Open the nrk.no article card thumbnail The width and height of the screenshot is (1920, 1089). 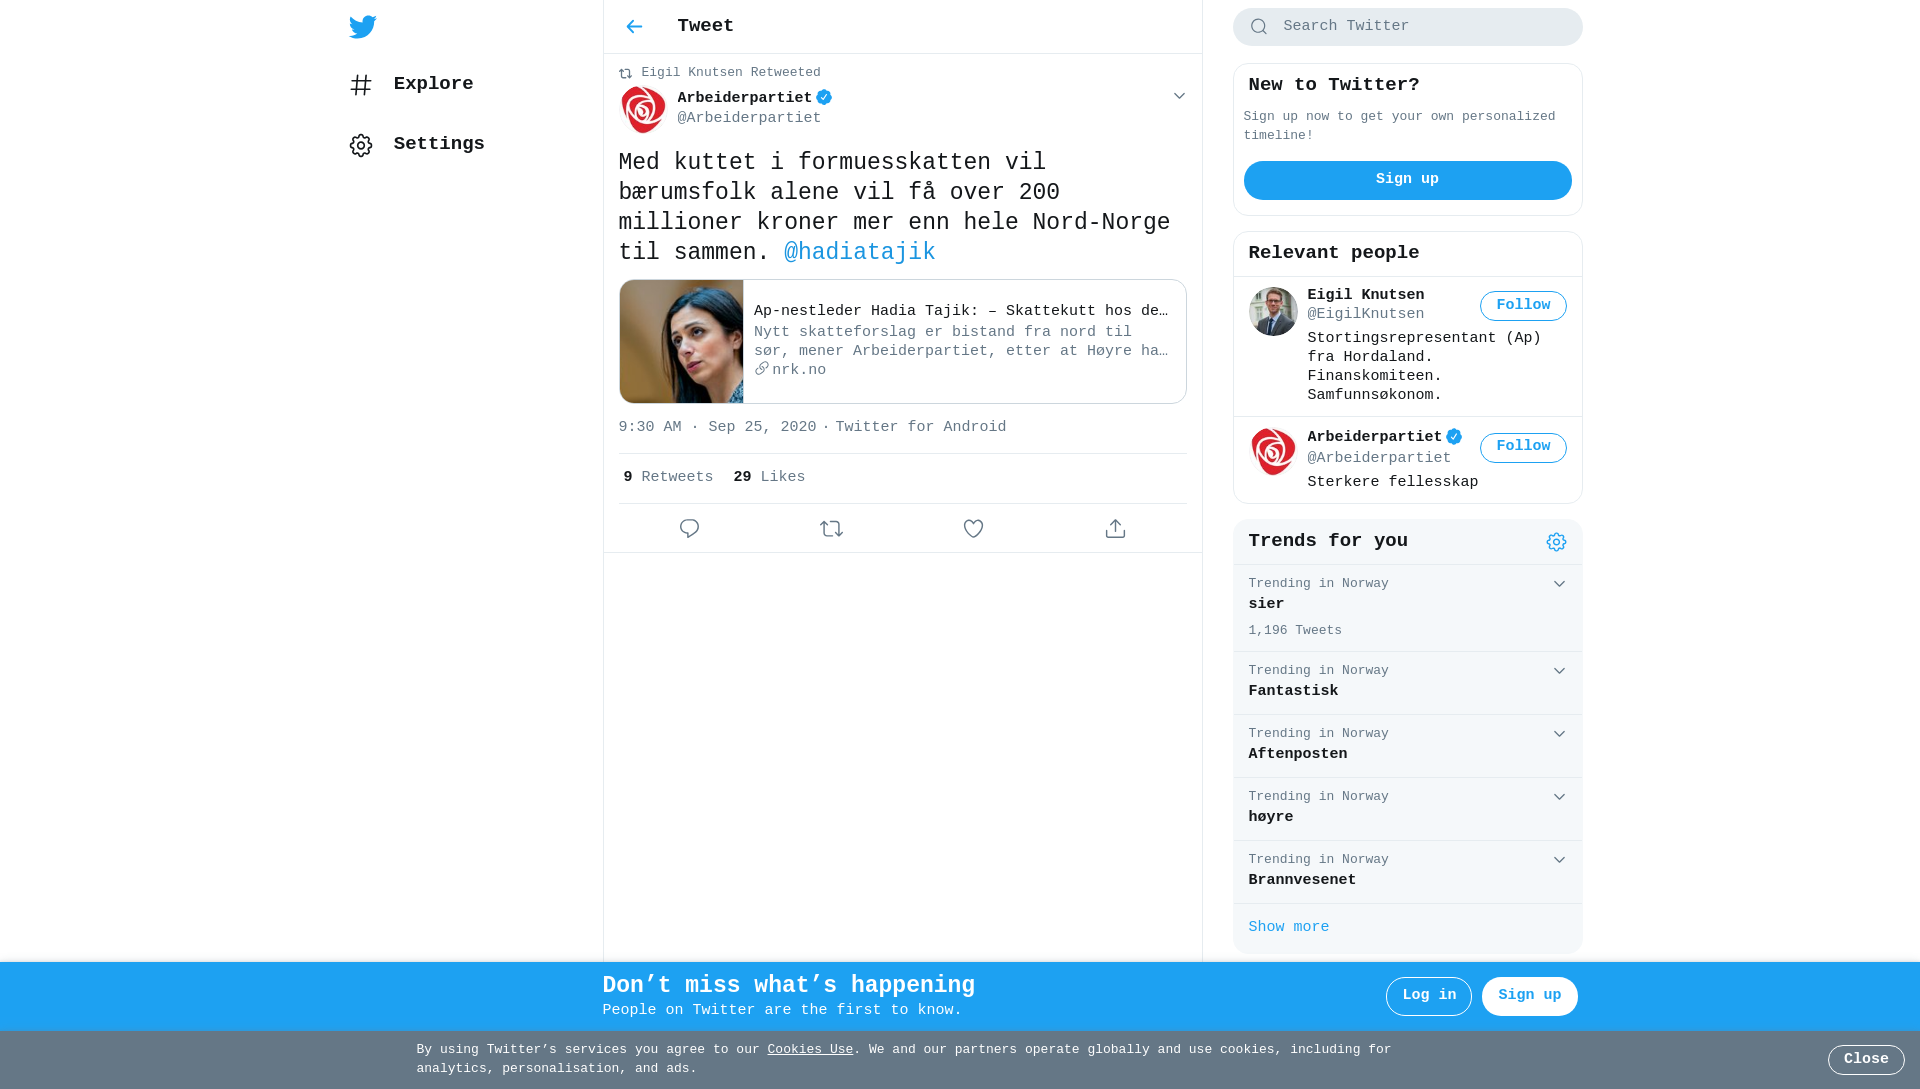pyautogui.click(x=681, y=342)
